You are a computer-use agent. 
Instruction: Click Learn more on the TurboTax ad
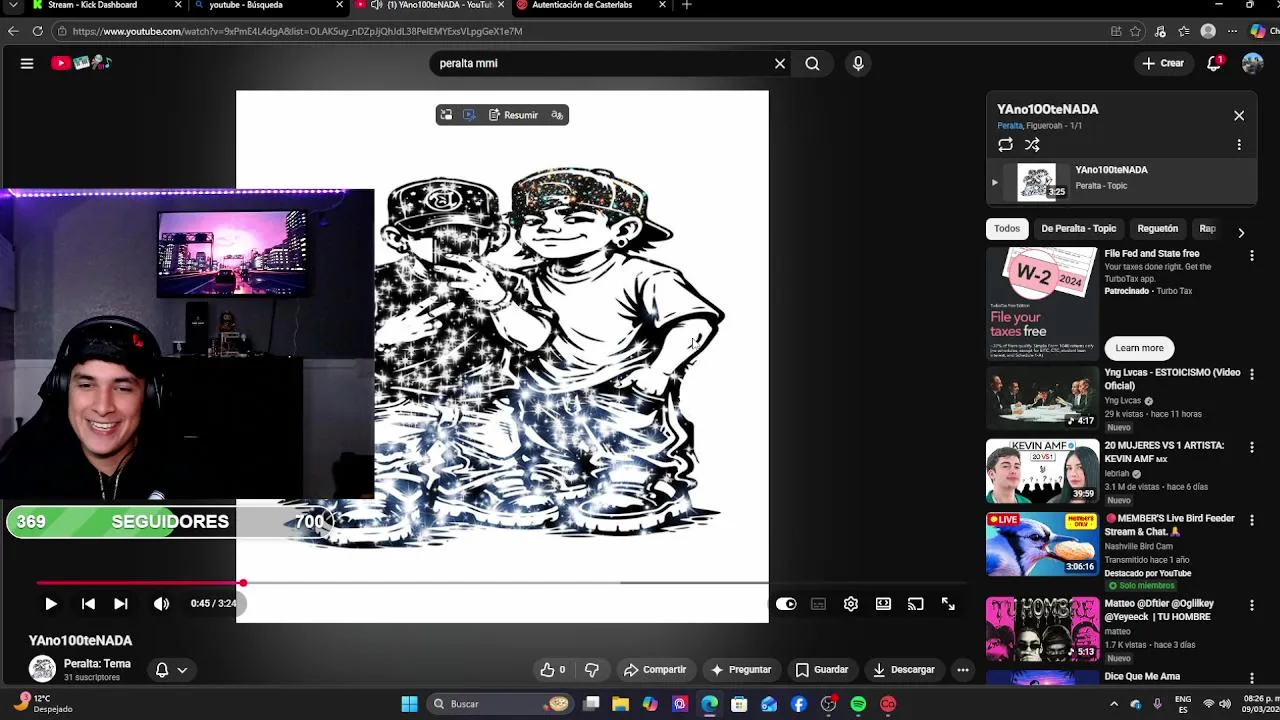(1140, 348)
